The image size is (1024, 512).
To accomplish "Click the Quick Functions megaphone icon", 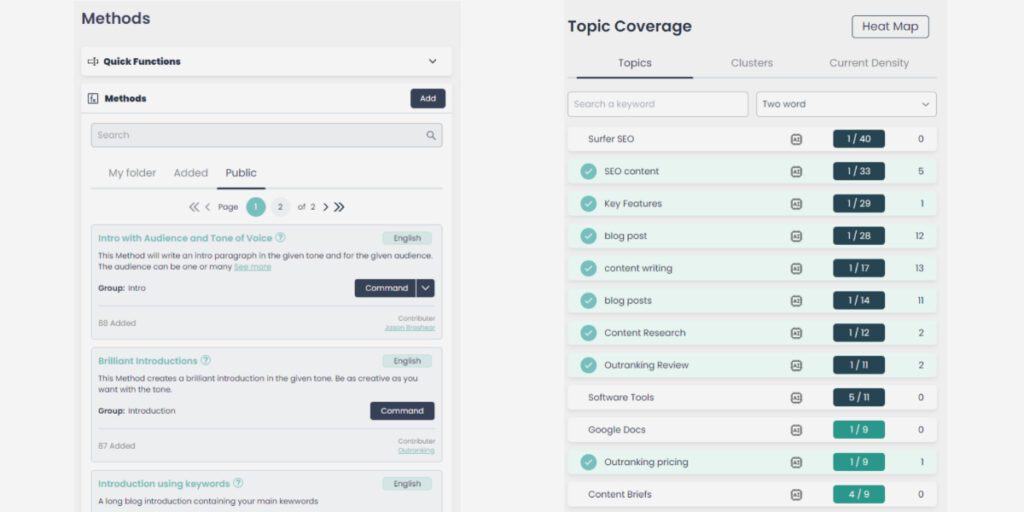I will tap(93, 61).
